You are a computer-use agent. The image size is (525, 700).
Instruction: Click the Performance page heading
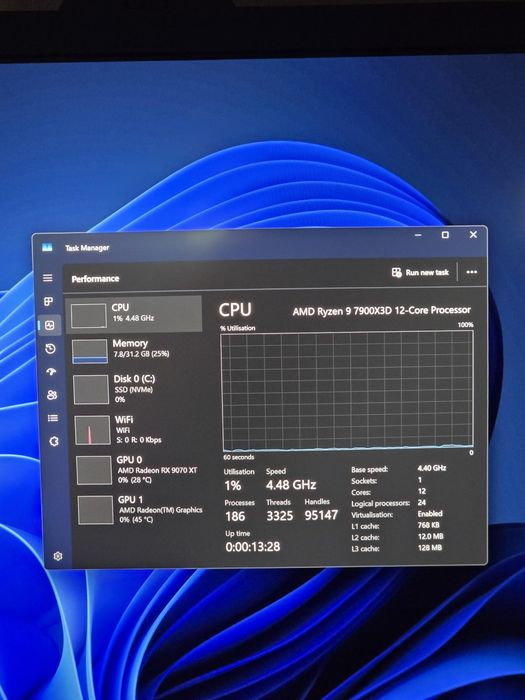95,279
